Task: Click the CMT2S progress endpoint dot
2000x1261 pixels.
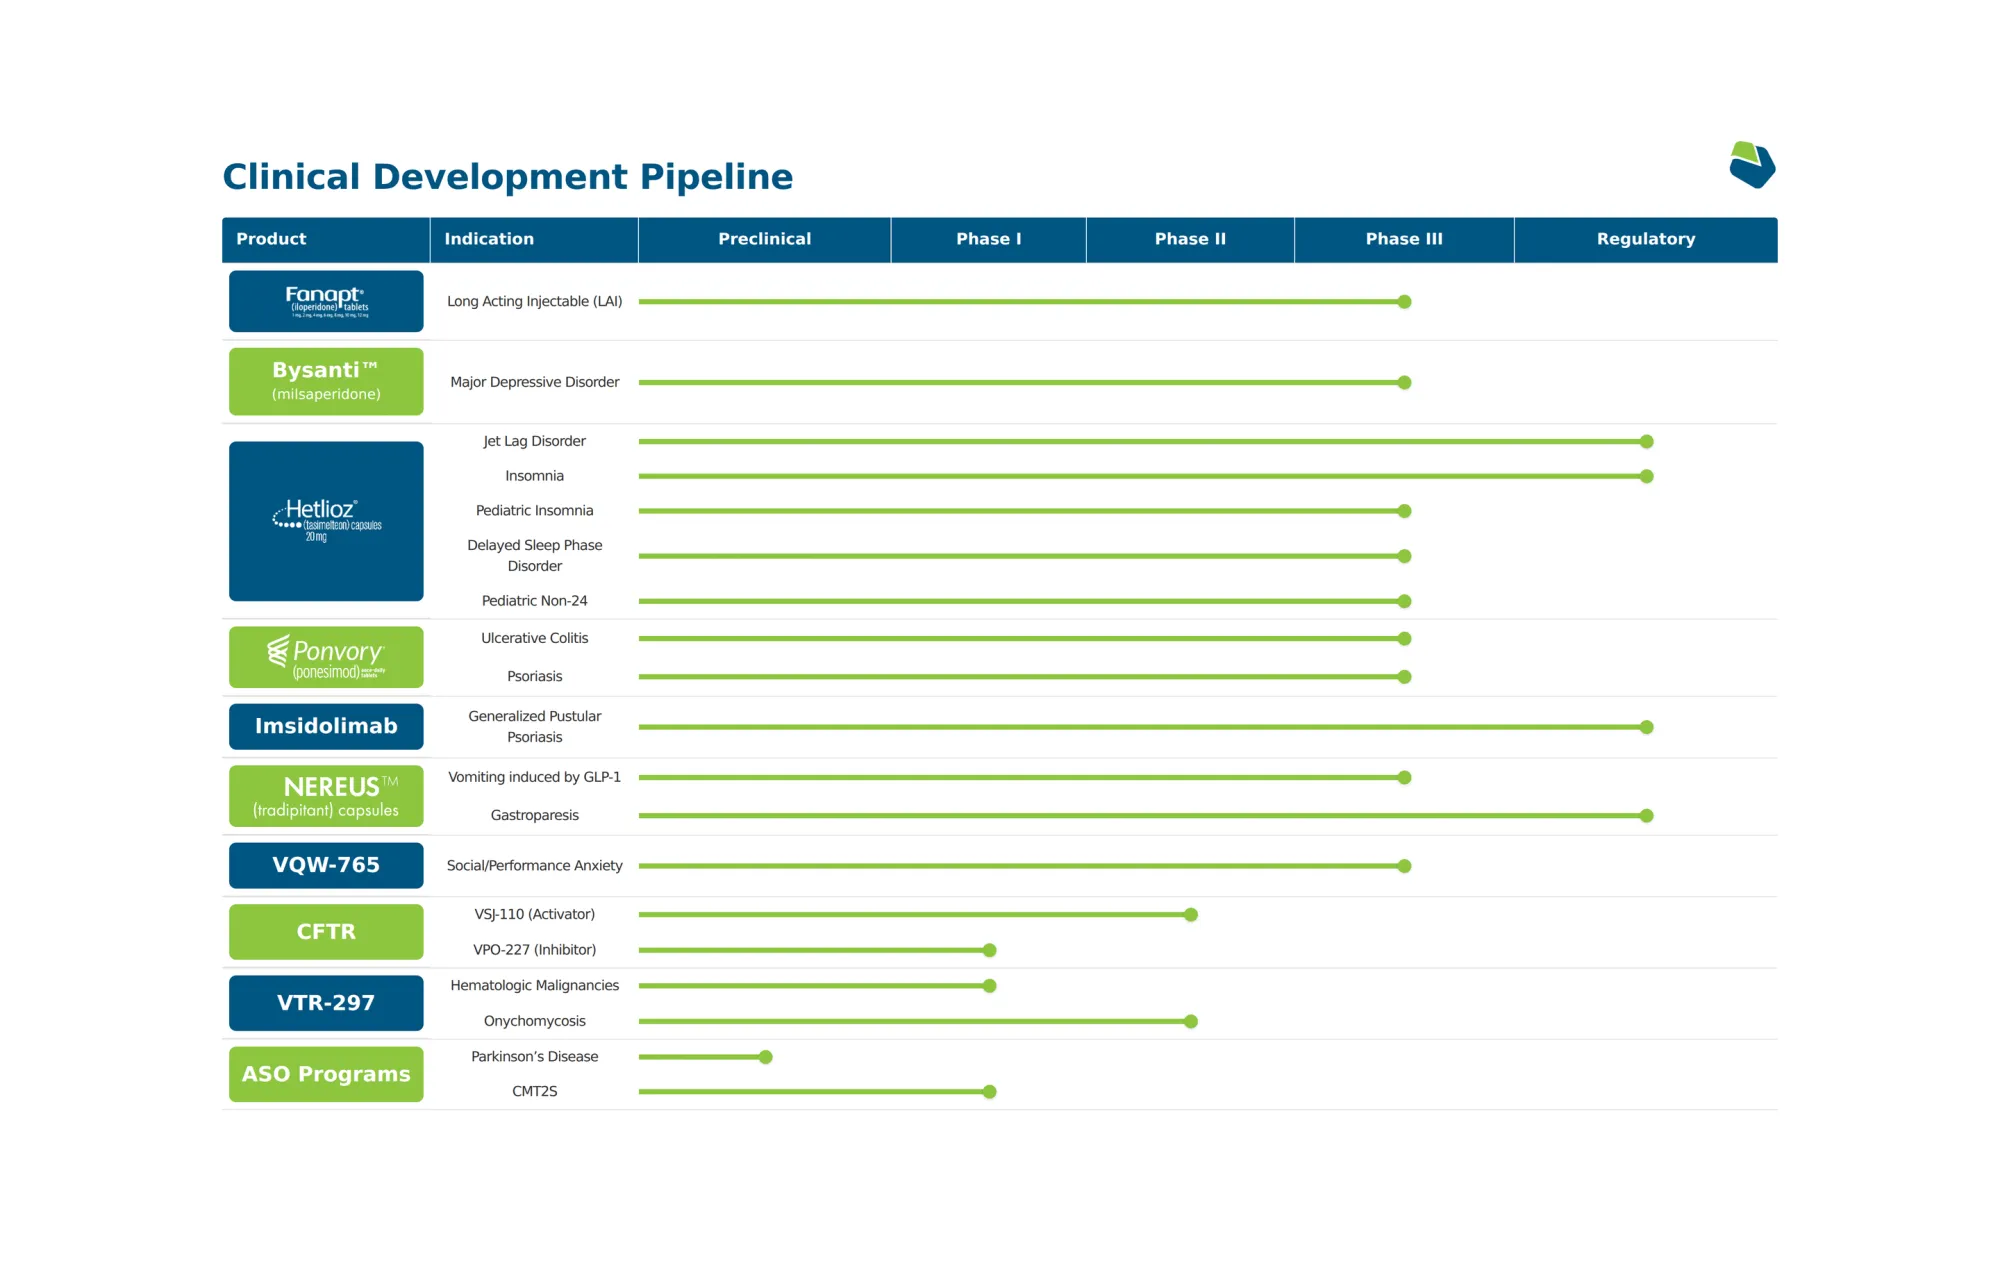Action: (989, 1092)
